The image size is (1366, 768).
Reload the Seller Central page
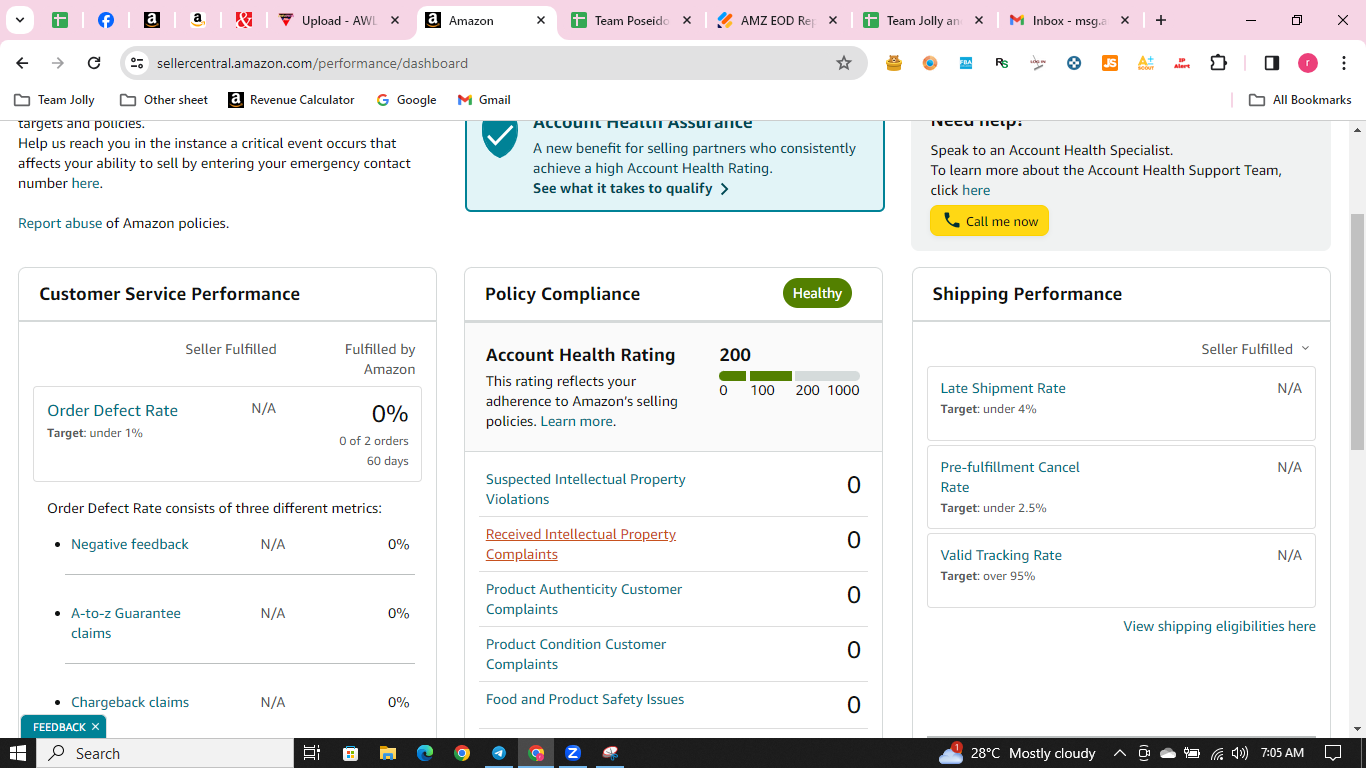[x=94, y=63]
